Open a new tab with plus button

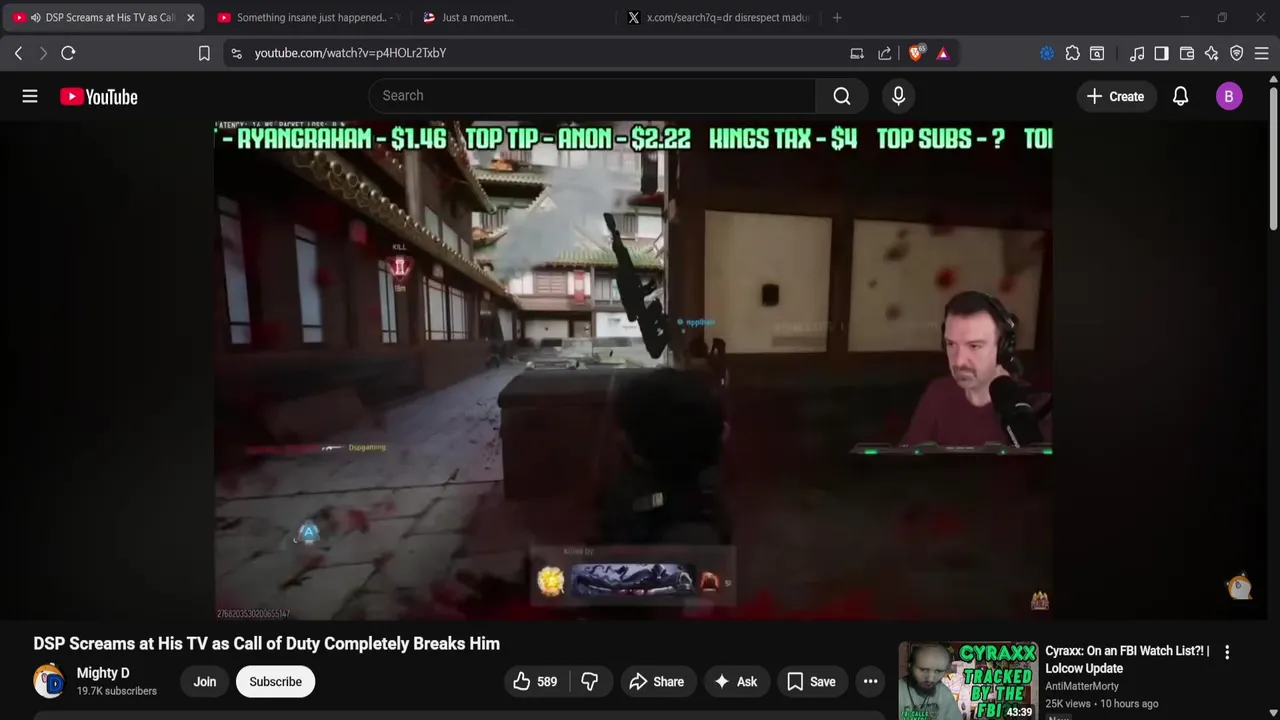[837, 17]
